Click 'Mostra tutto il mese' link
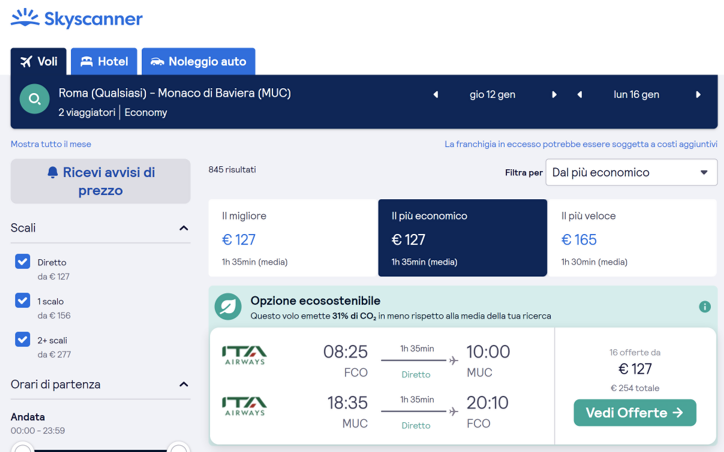 click(x=51, y=144)
